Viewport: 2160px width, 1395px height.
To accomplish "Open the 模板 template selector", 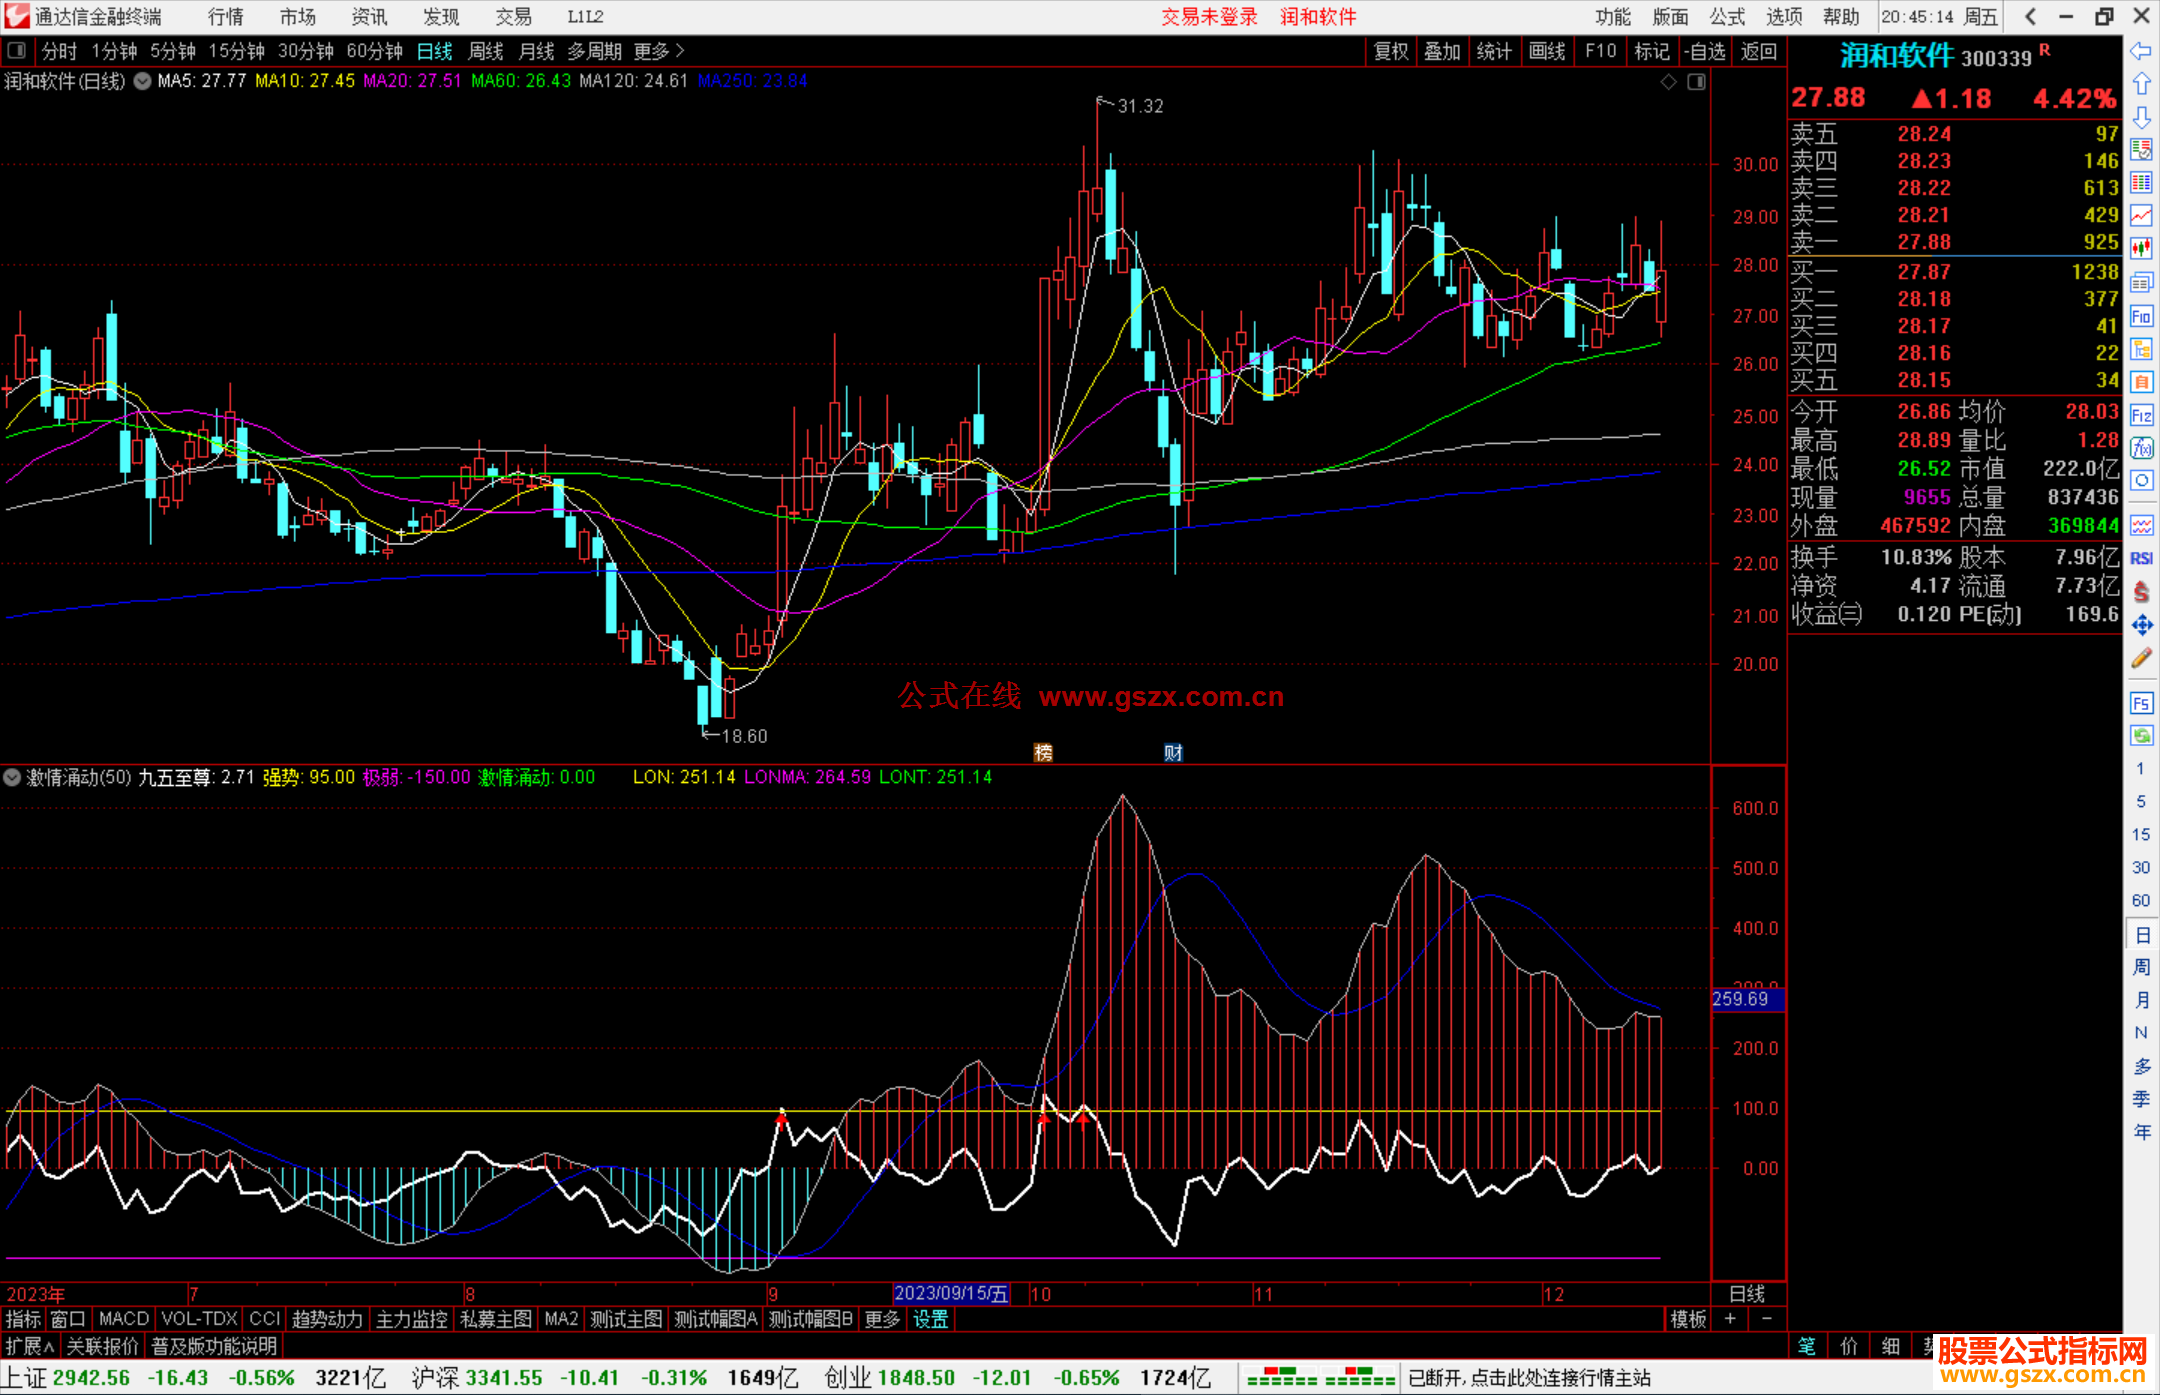I will (1688, 1319).
